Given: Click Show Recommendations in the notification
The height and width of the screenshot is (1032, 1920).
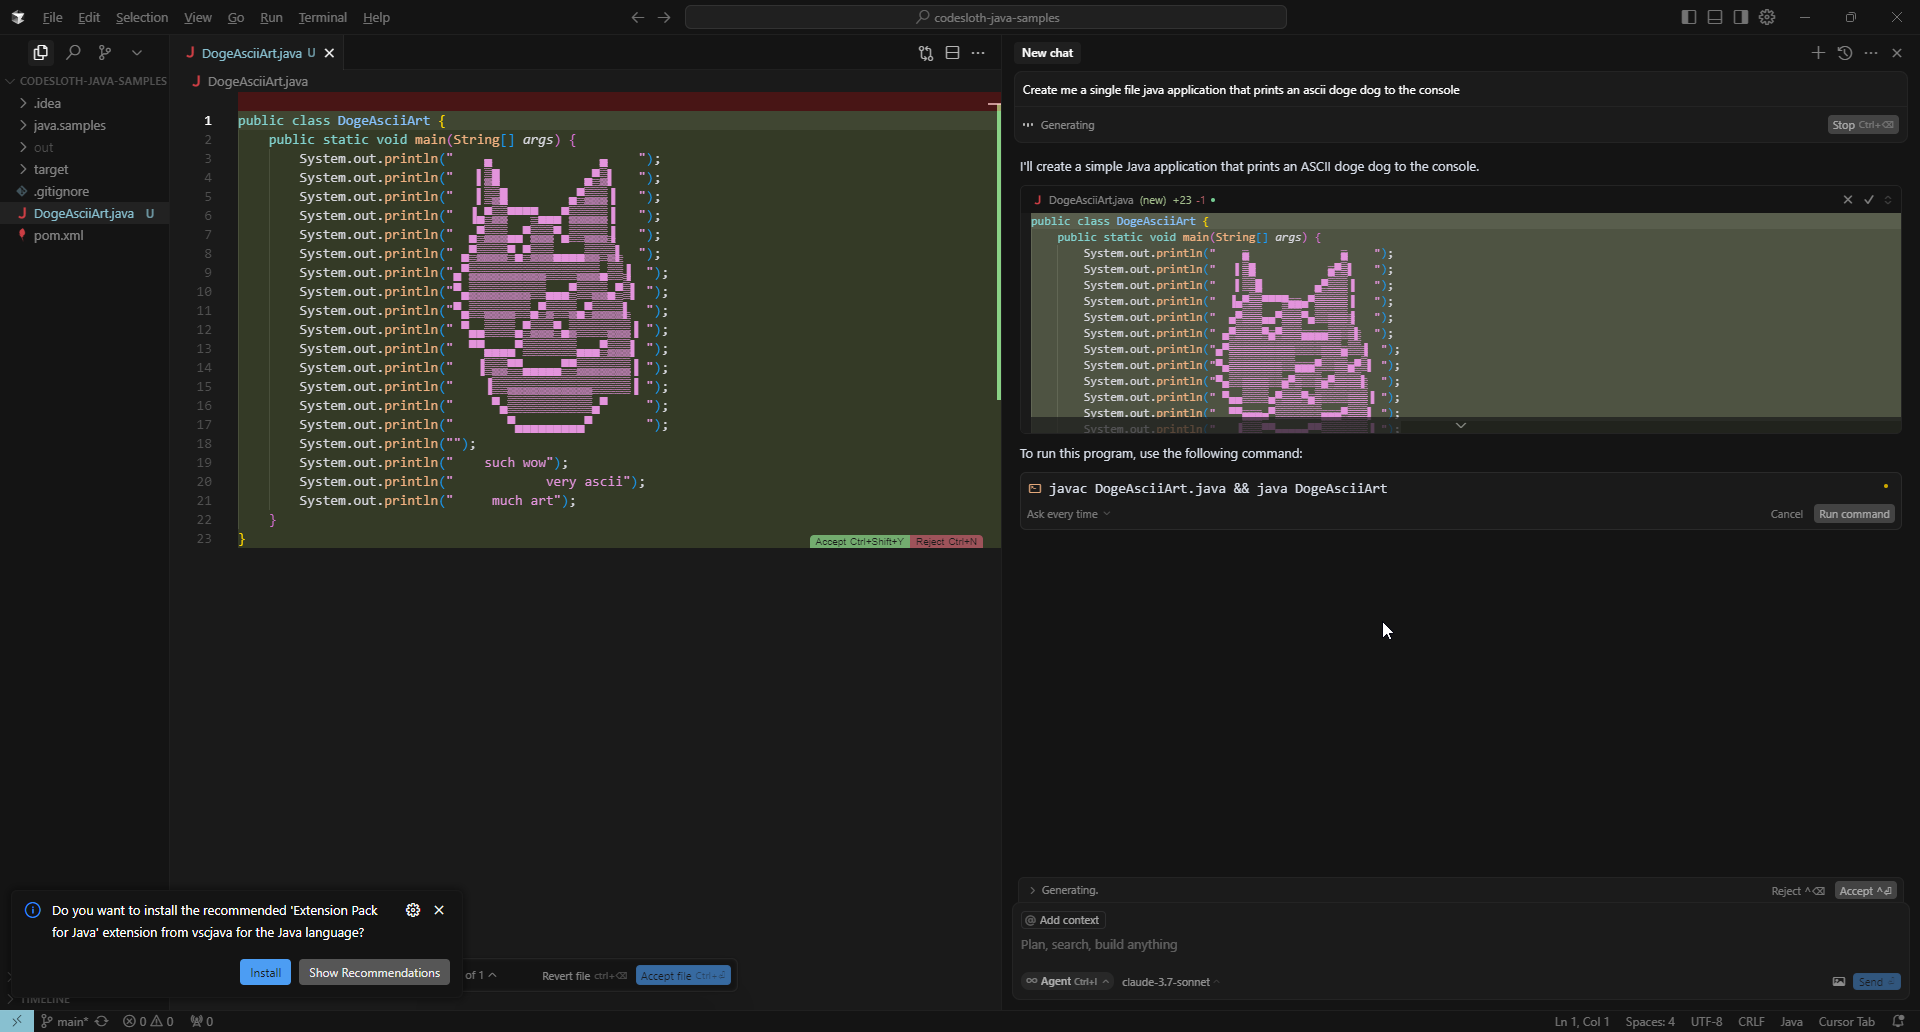Looking at the screenshot, I should [374, 973].
